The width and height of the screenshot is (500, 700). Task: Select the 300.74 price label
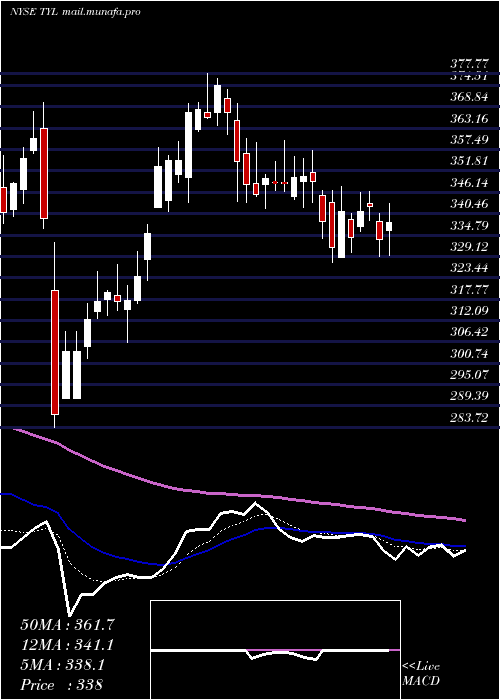coord(469,354)
